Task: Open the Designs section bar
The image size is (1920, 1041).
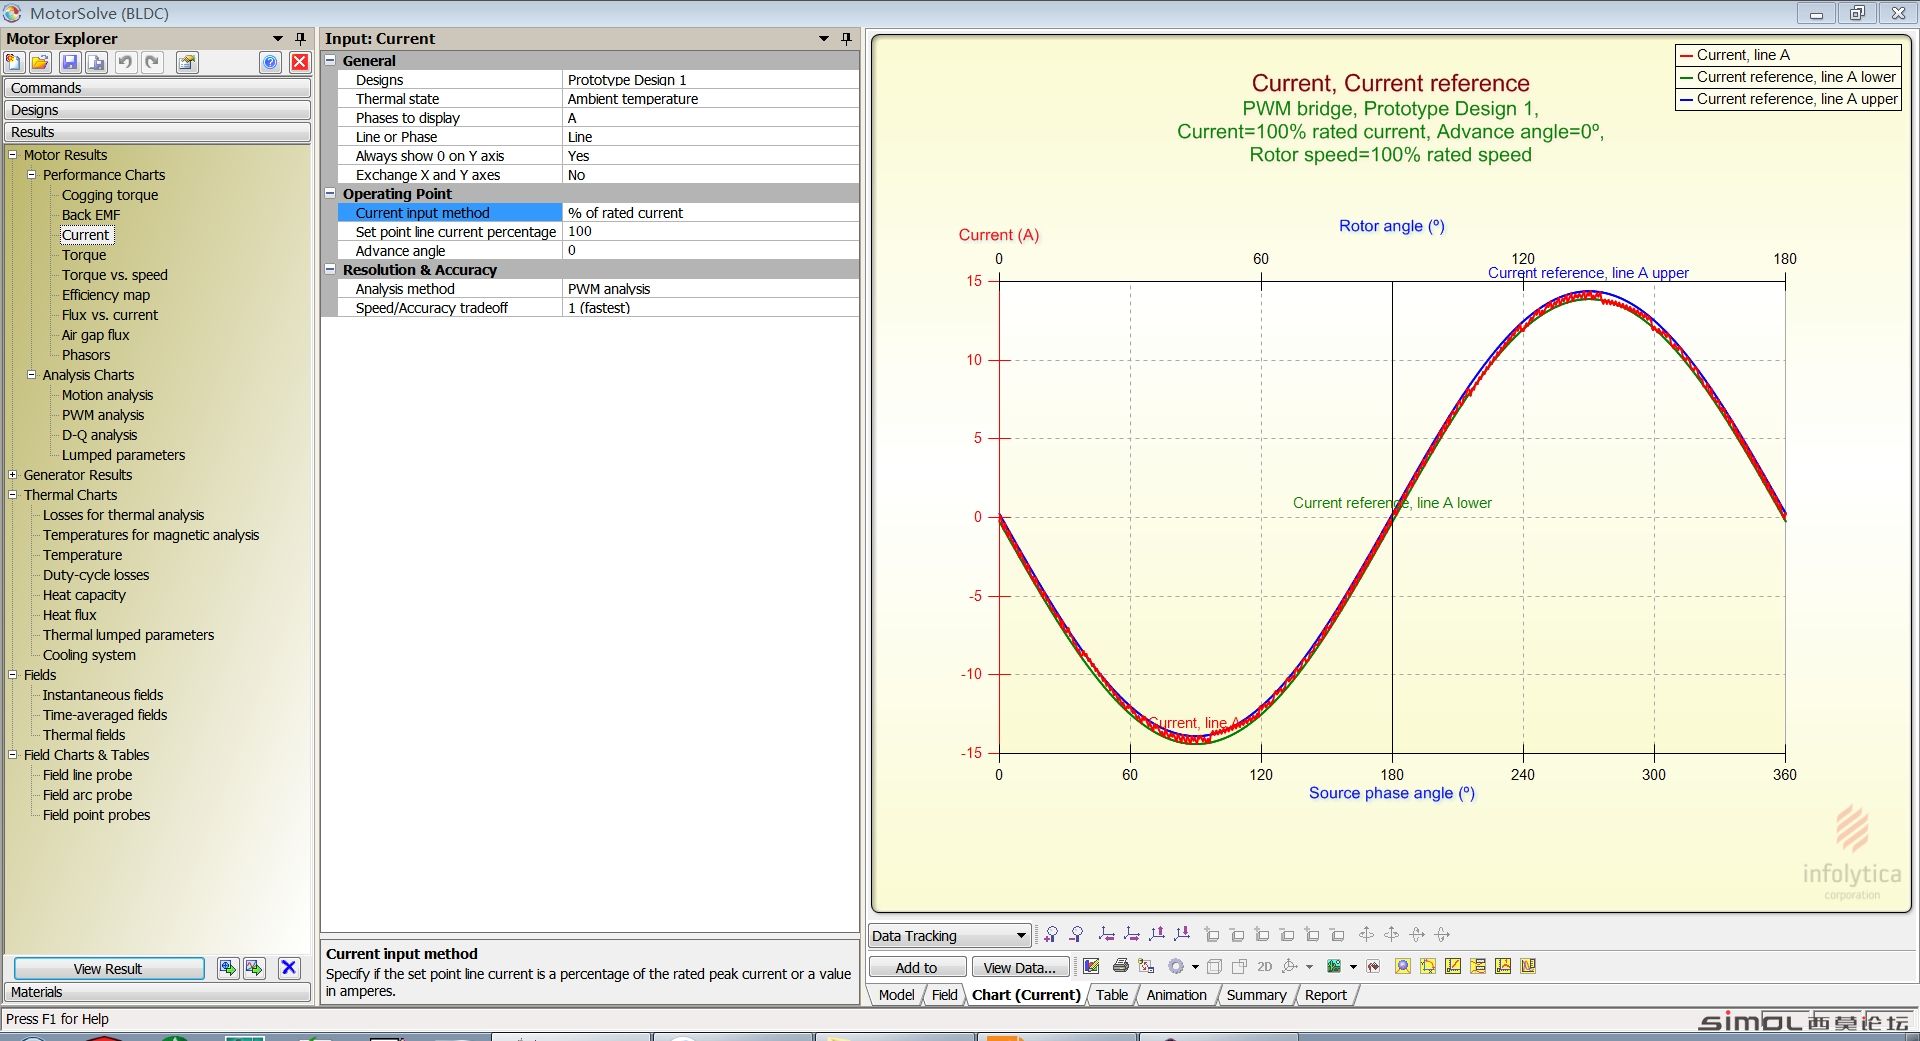Action: (x=157, y=110)
